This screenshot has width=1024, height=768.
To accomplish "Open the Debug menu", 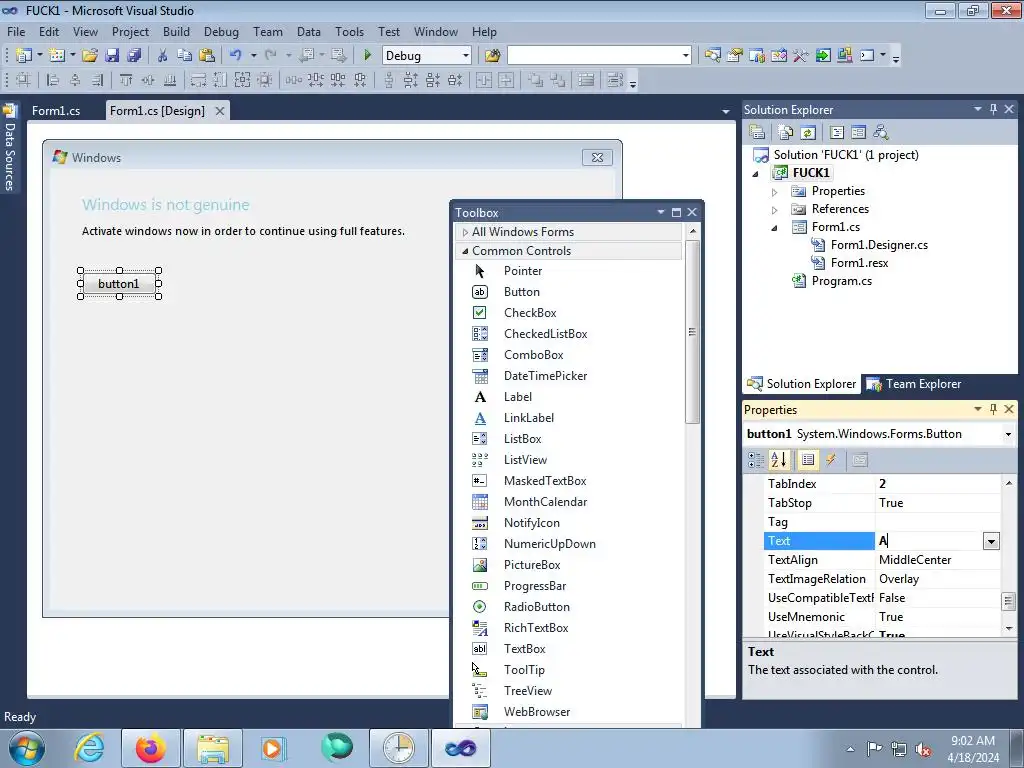I will pos(221,31).
